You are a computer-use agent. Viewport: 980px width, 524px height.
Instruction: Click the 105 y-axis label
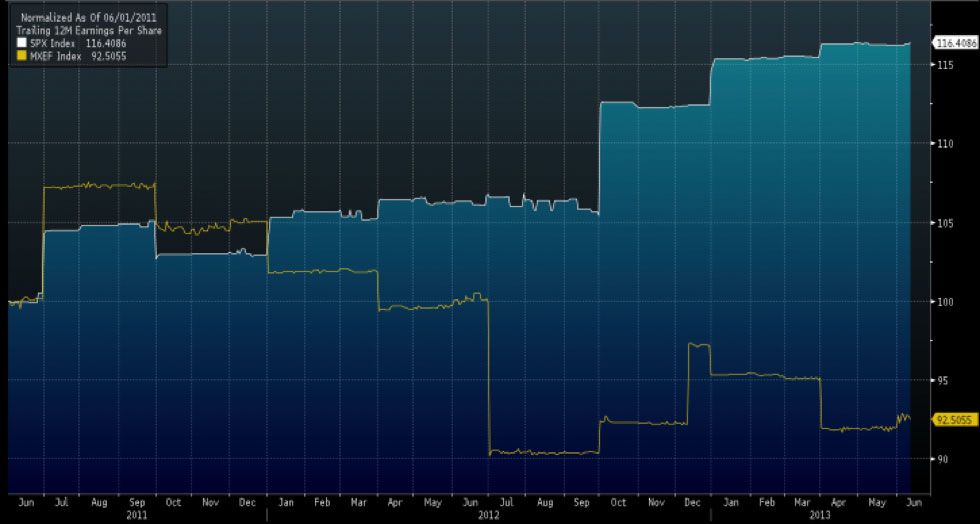945,223
